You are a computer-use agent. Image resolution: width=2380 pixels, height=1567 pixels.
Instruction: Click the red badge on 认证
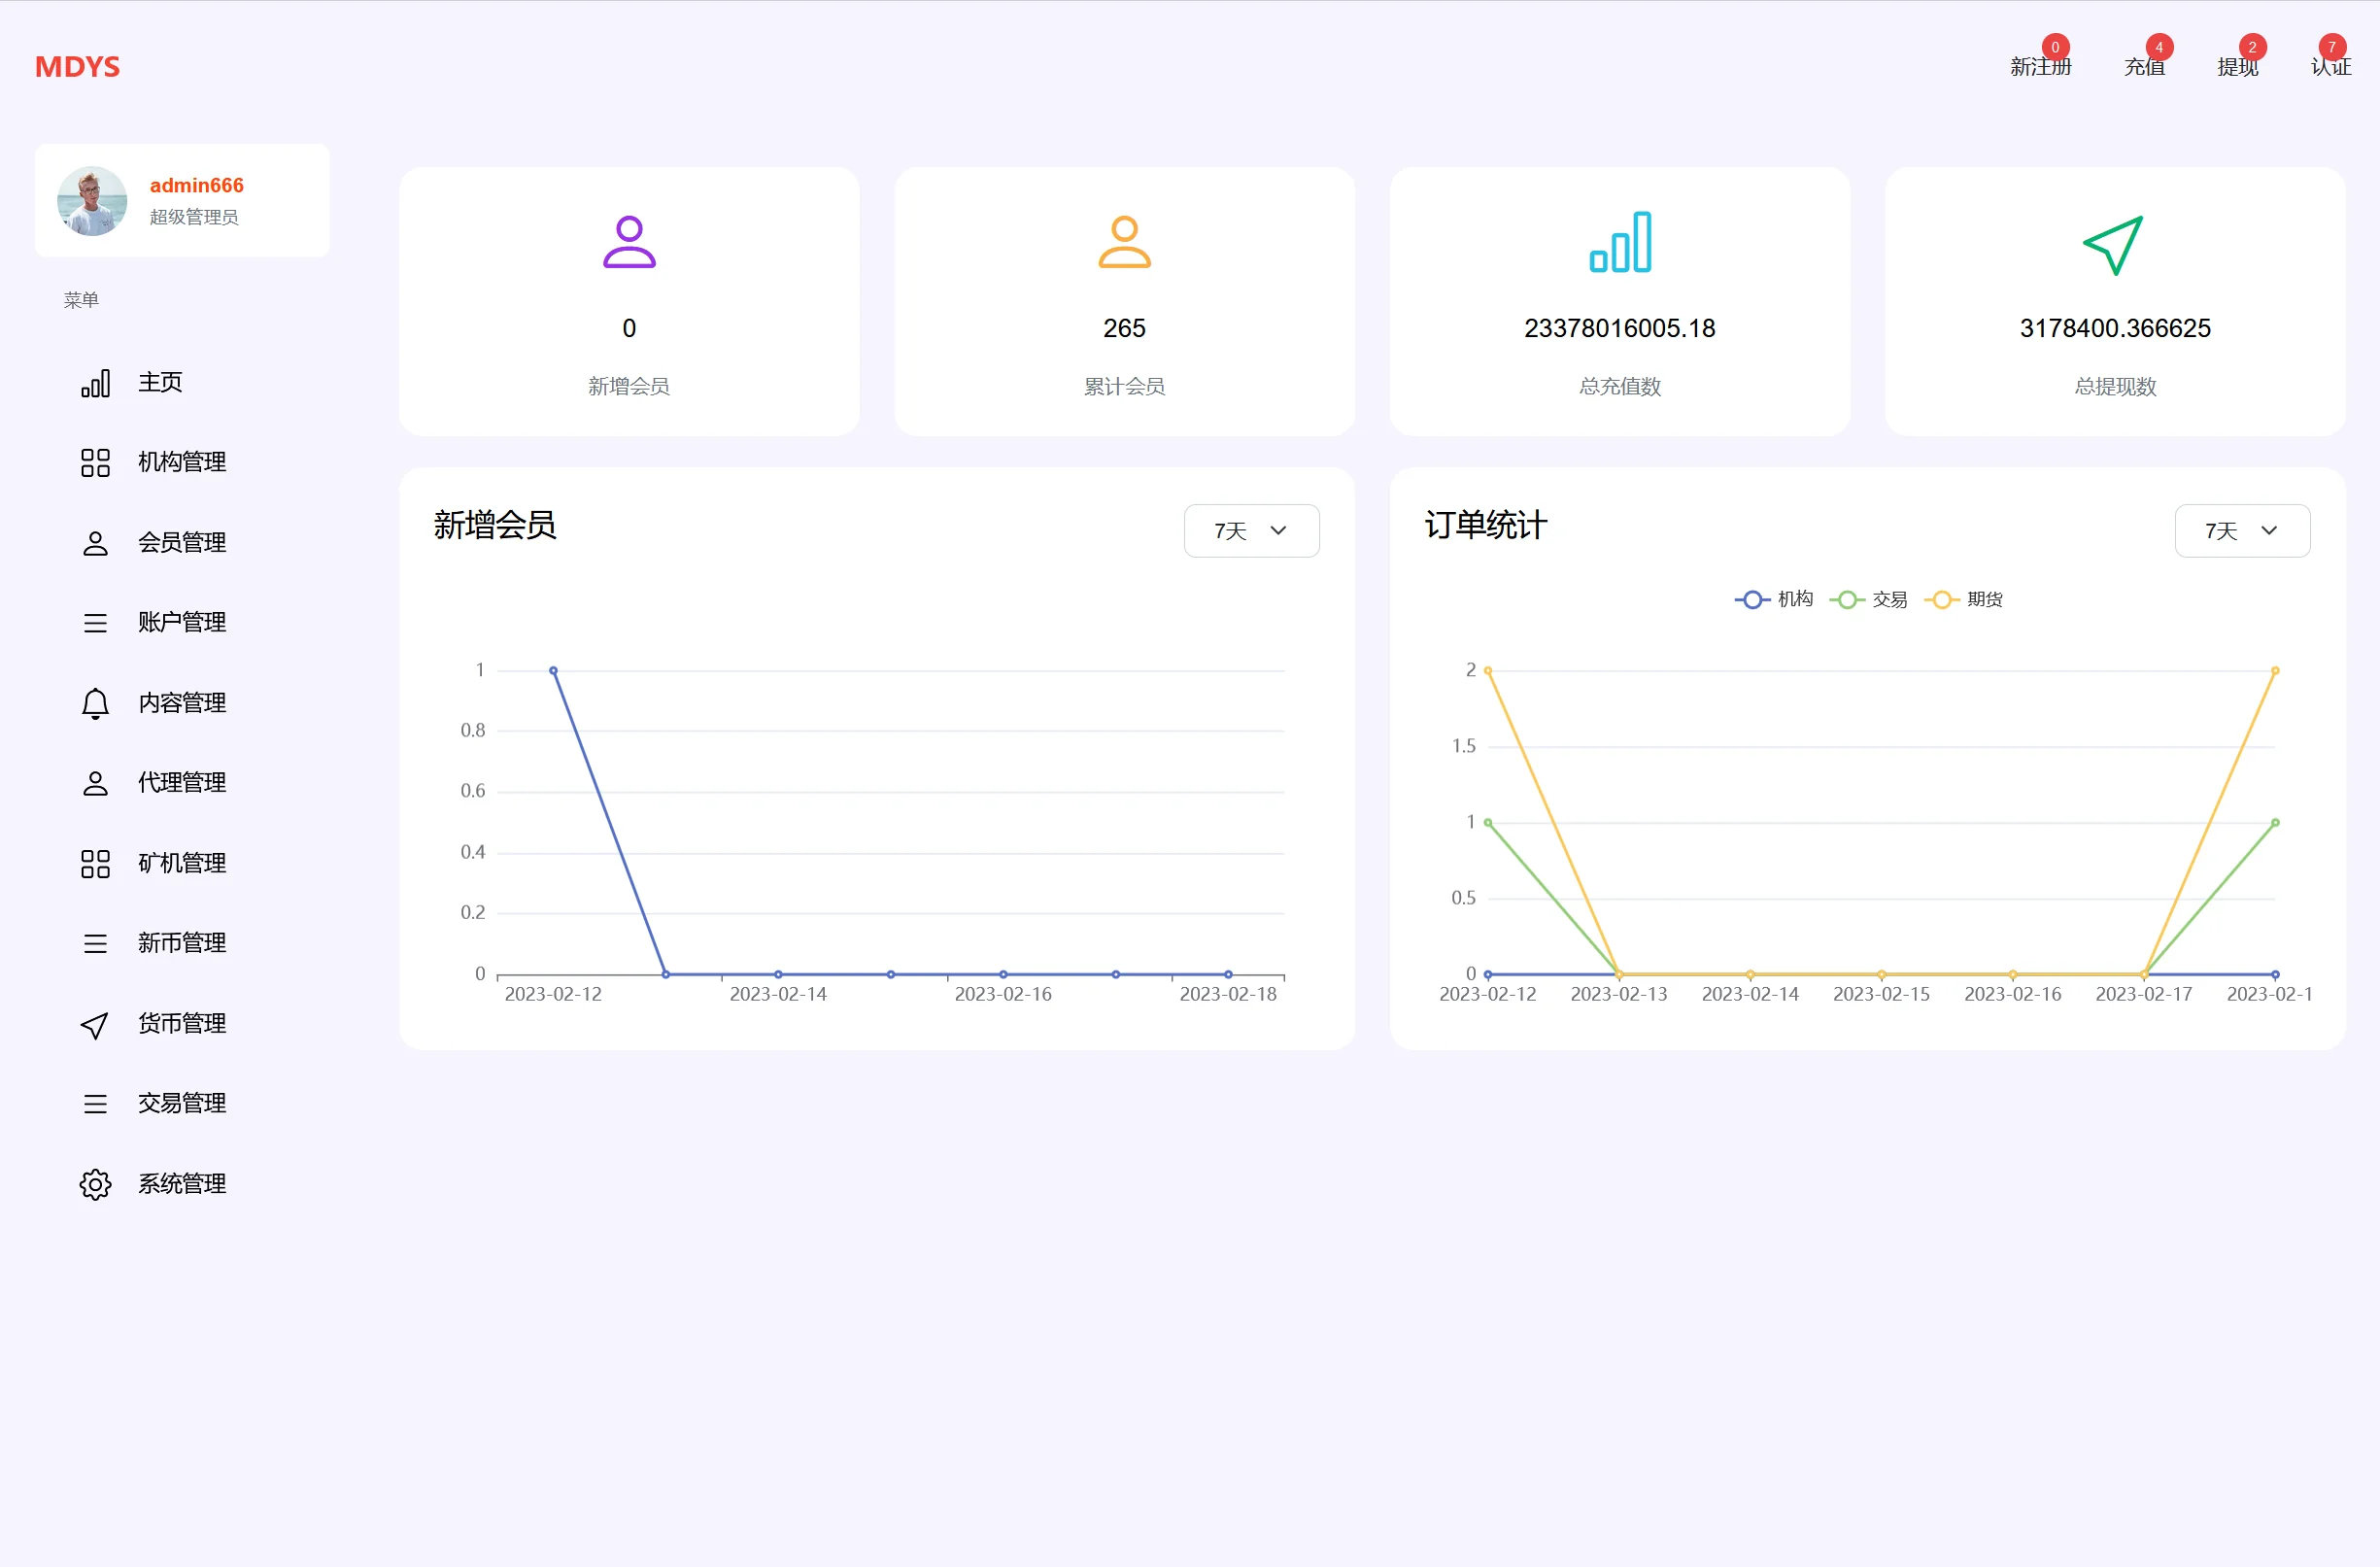click(x=2332, y=47)
